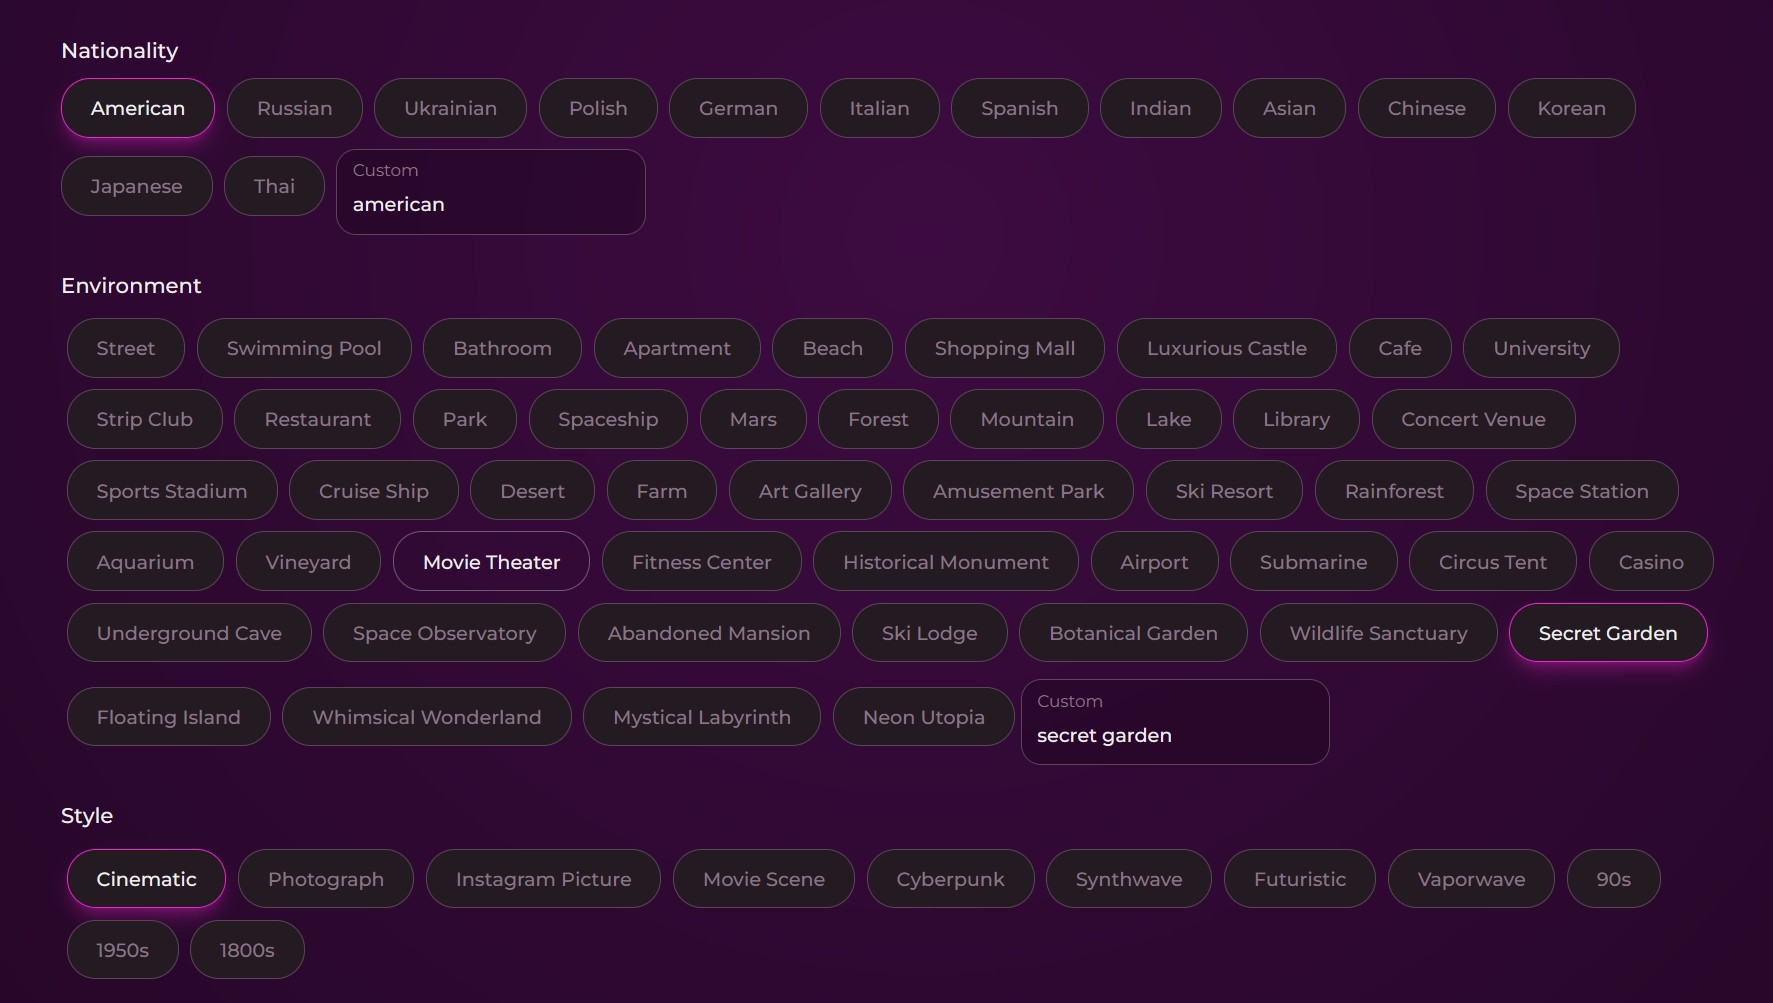Choose the Thai nationality
The width and height of the screenshot is (1773, 1003).
pos(274,186)
